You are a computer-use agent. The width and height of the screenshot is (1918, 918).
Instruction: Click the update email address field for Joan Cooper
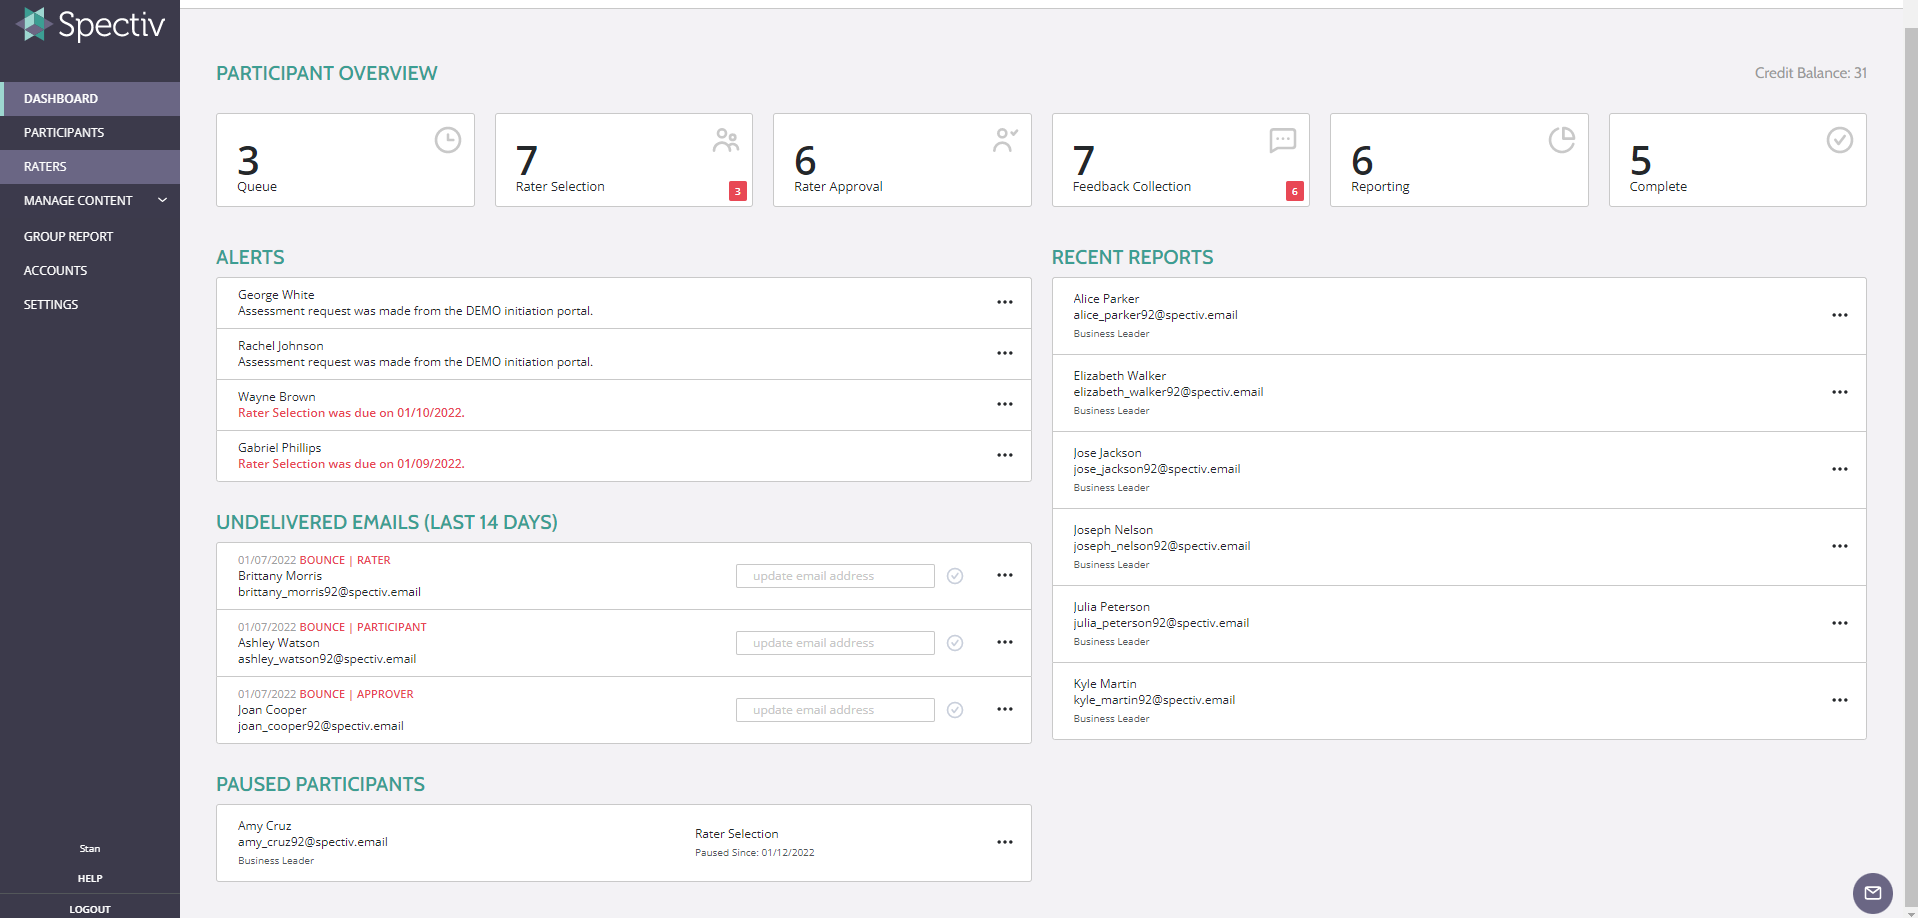[x=834, y=709]
